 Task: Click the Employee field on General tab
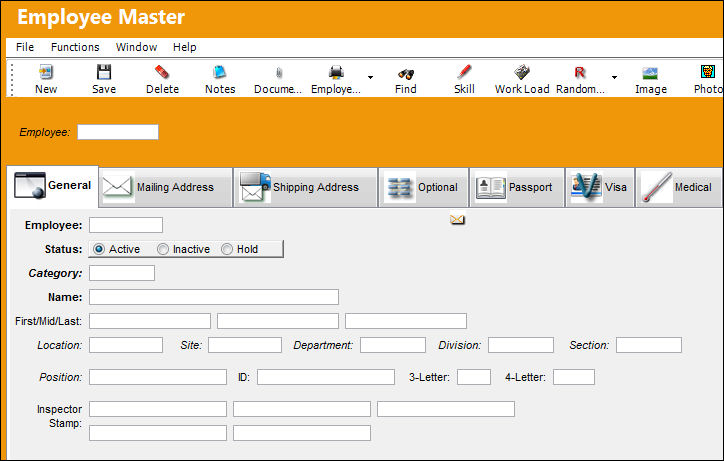coord(126,225)
